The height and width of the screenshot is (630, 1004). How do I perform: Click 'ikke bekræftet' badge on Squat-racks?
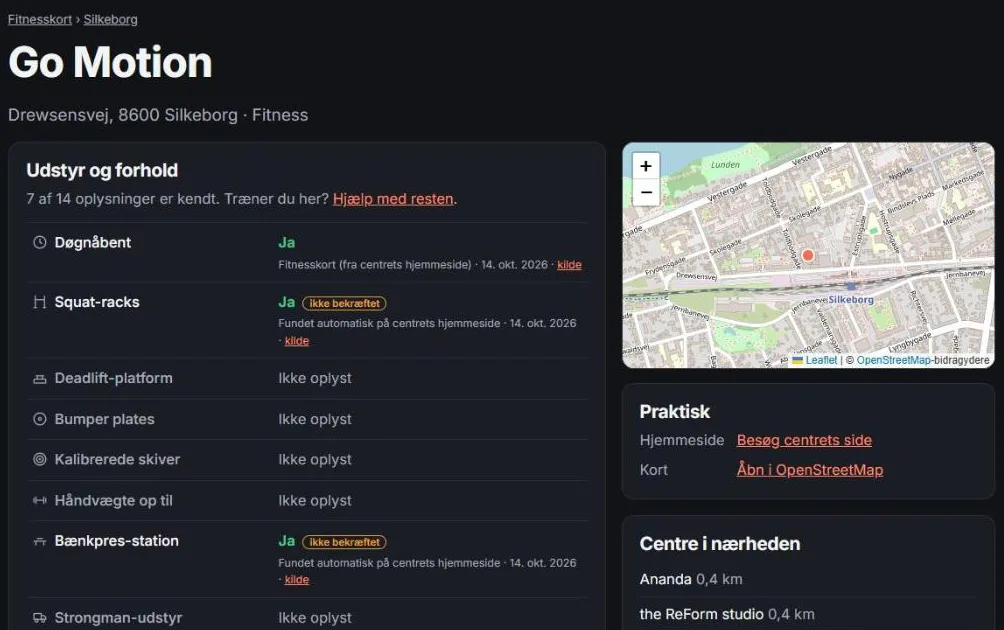pos(344,303)
